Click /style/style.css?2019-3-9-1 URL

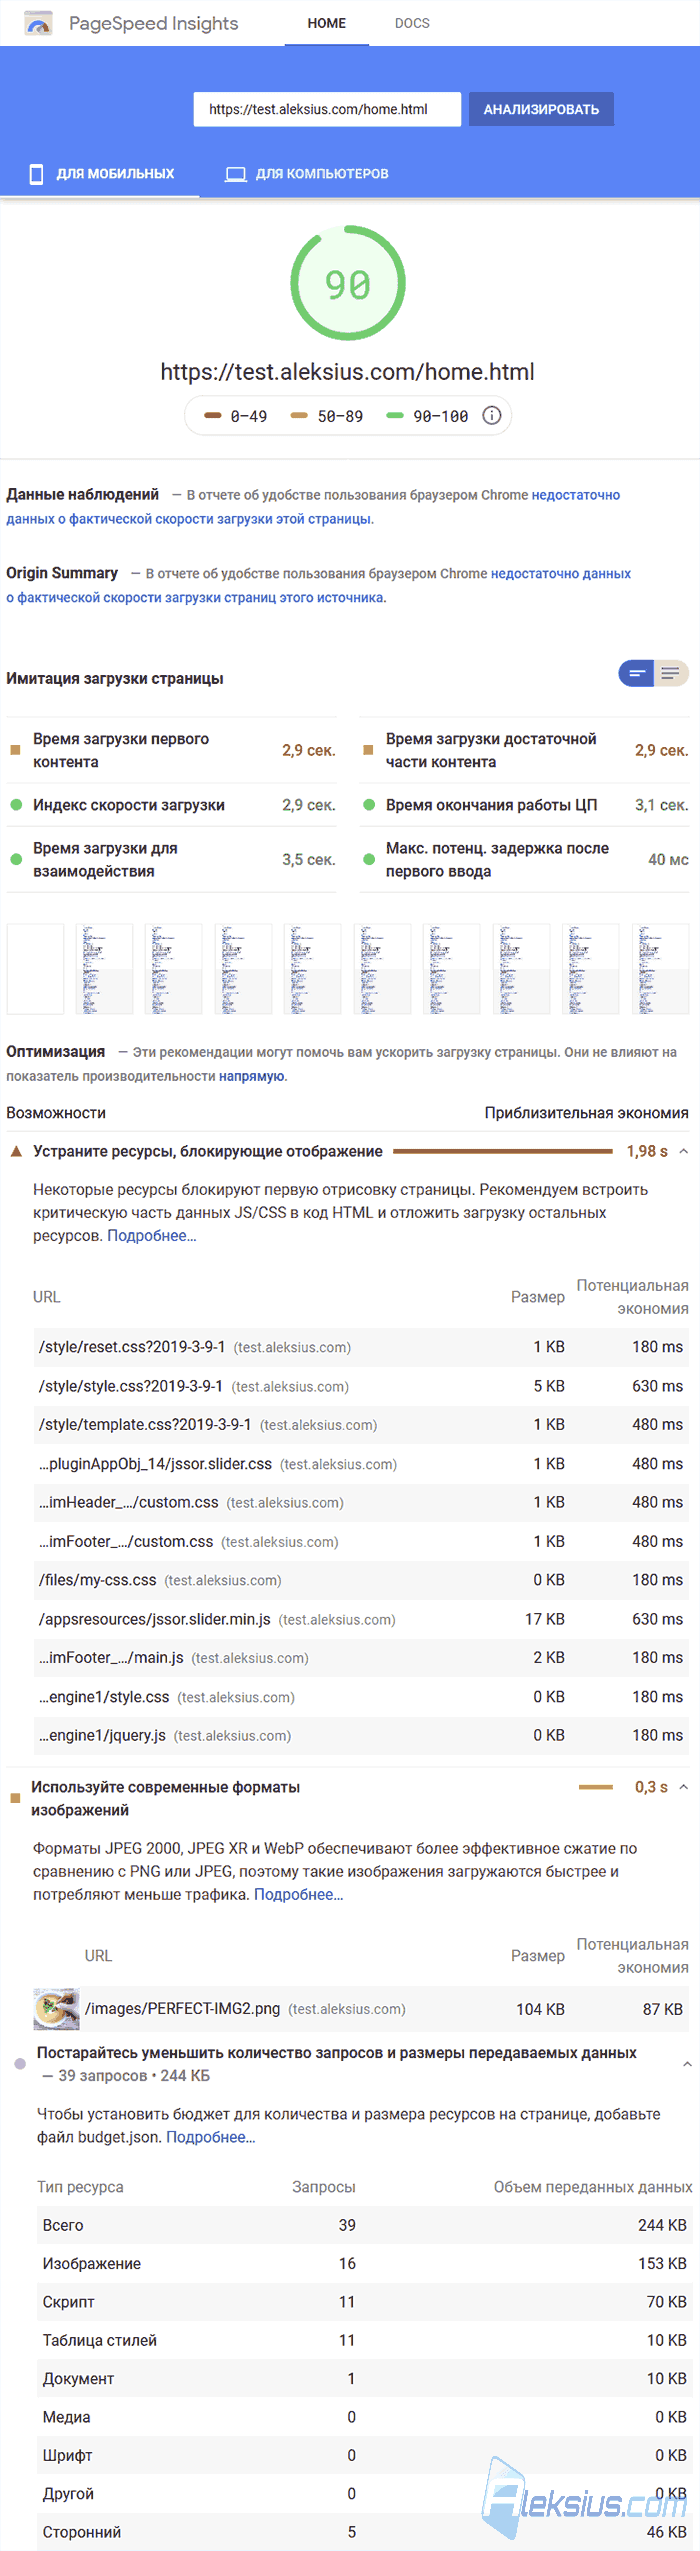click(x=131, y=1386)
